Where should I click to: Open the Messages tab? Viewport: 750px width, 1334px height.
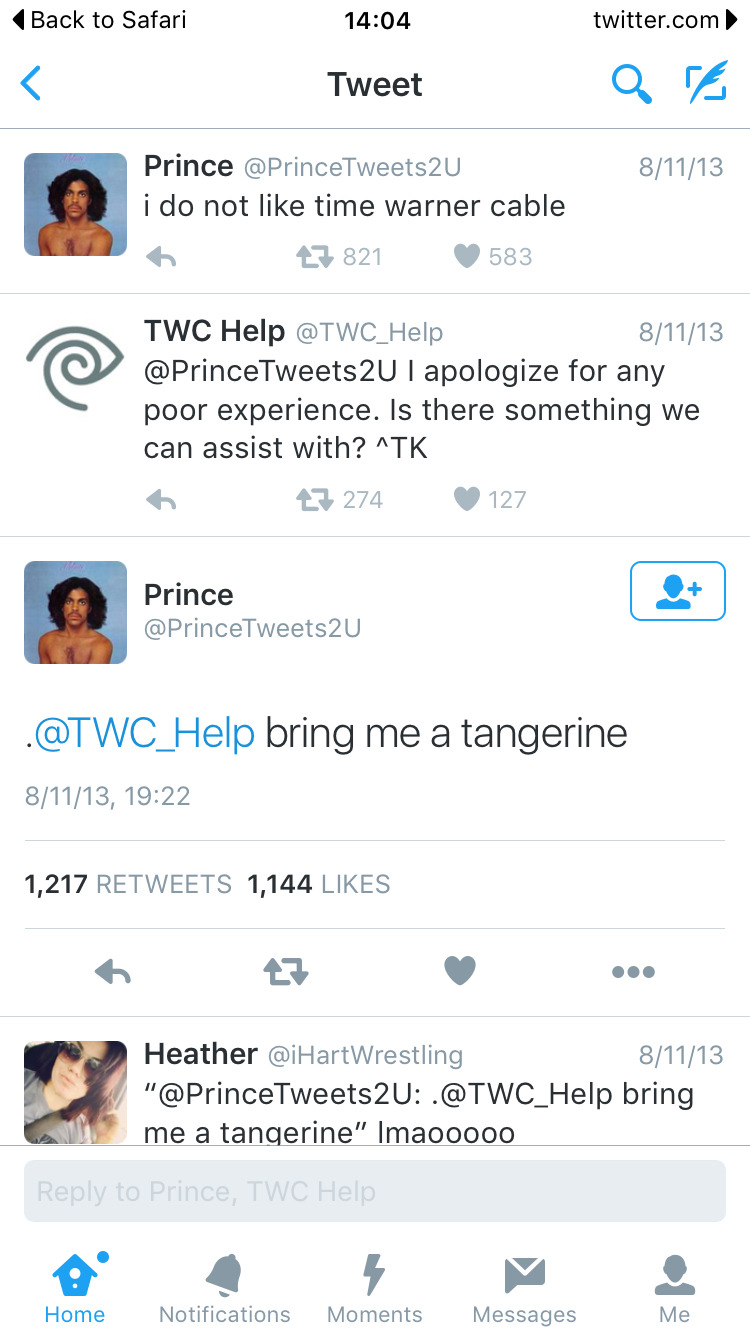[x=525, y=1288]
